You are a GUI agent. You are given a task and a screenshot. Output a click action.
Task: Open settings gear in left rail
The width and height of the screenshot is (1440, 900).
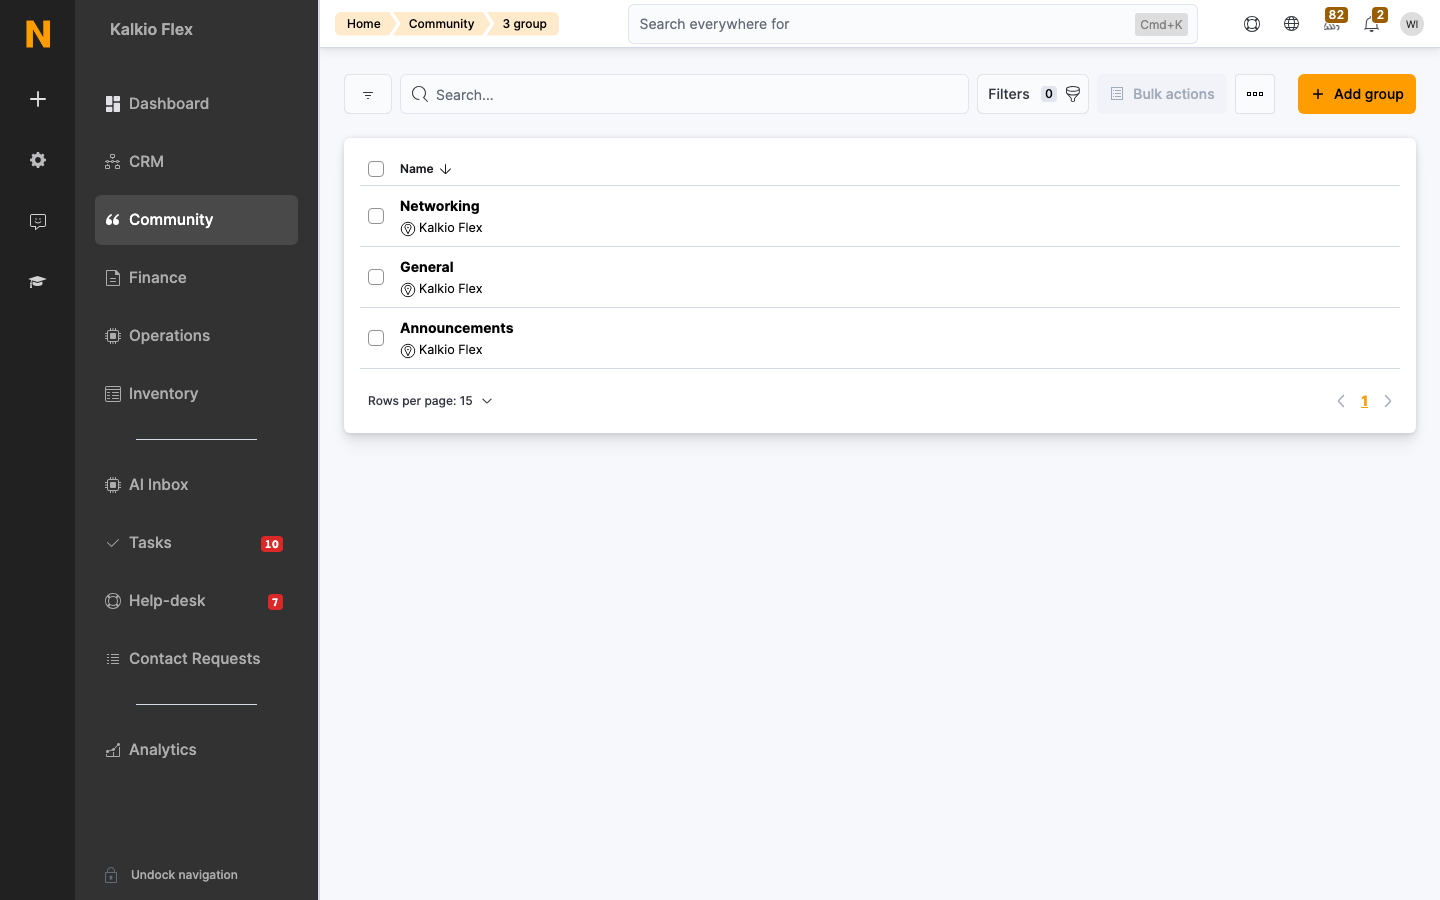point(38,160)
